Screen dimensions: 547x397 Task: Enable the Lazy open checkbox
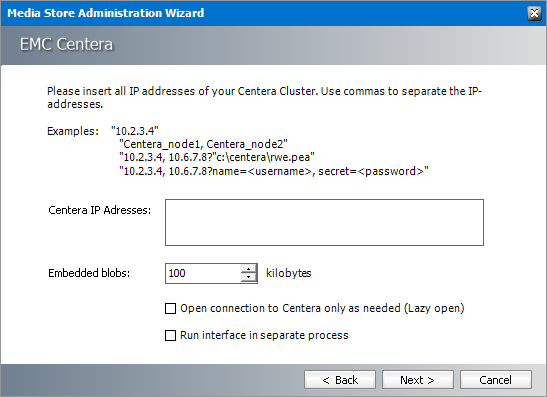pyautogui.click(x=170, y=308)
